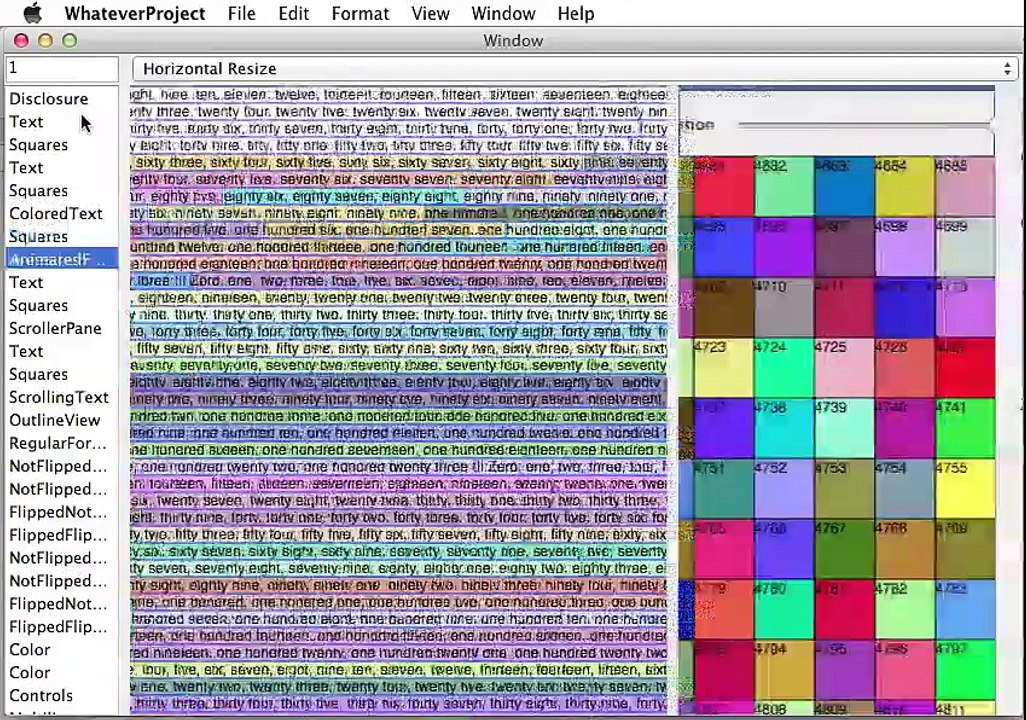Click the window title bar labeled Window
1026x720 pixels.
pyautogui.click(x=513, y=41)
